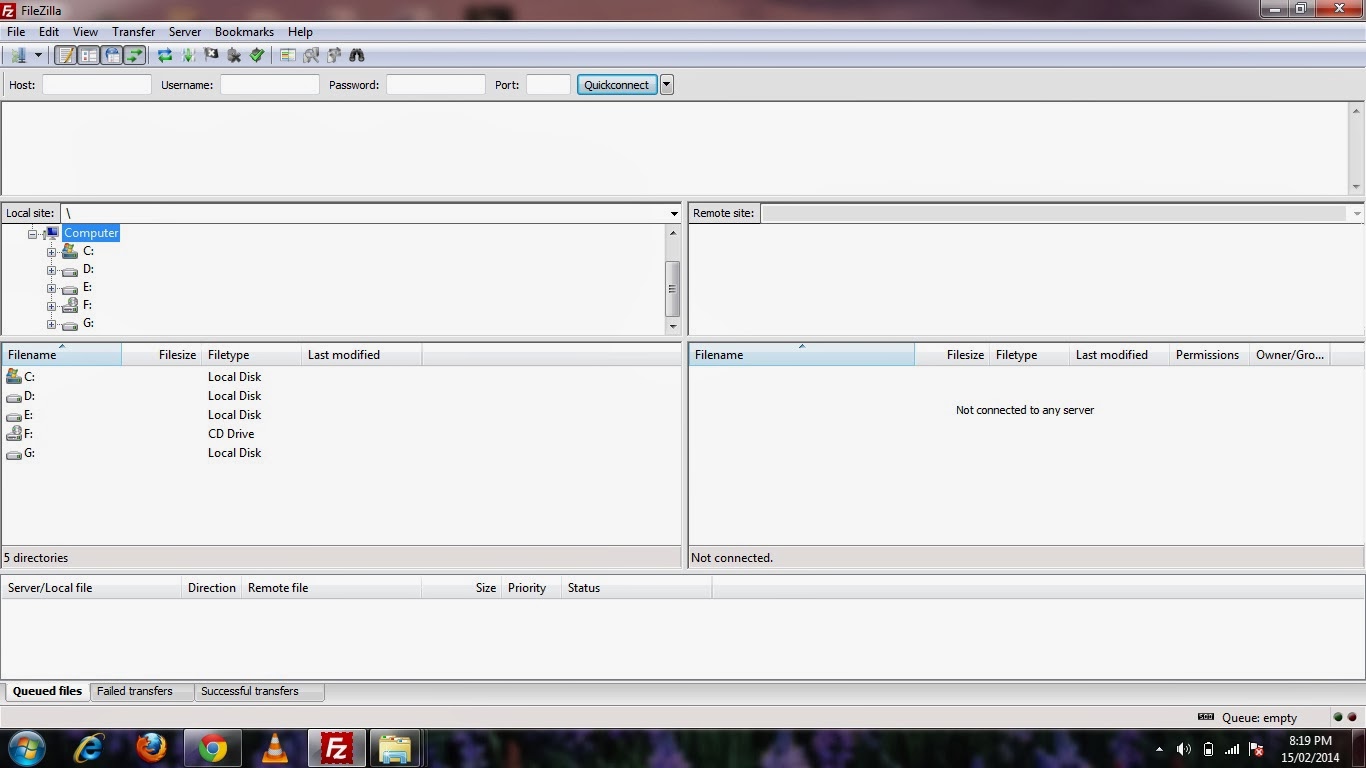Select the G: Local Disk row icon
The image size is (1366, 768).
point(14,453)
